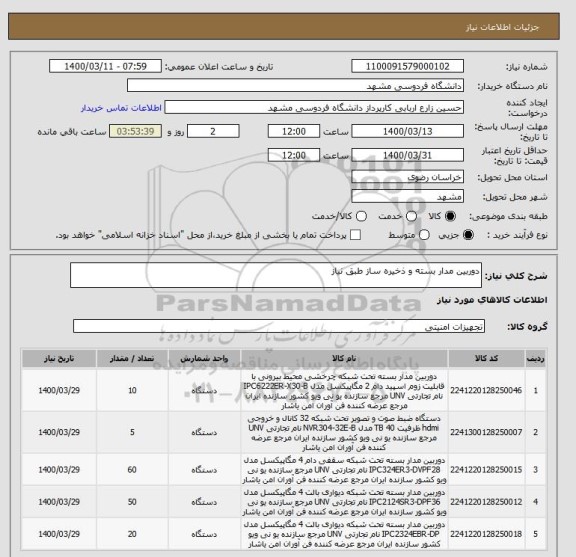576x557 pixels.
Task: Click the request creator name field
Action: pyautogui.click(x=314, y=108)
